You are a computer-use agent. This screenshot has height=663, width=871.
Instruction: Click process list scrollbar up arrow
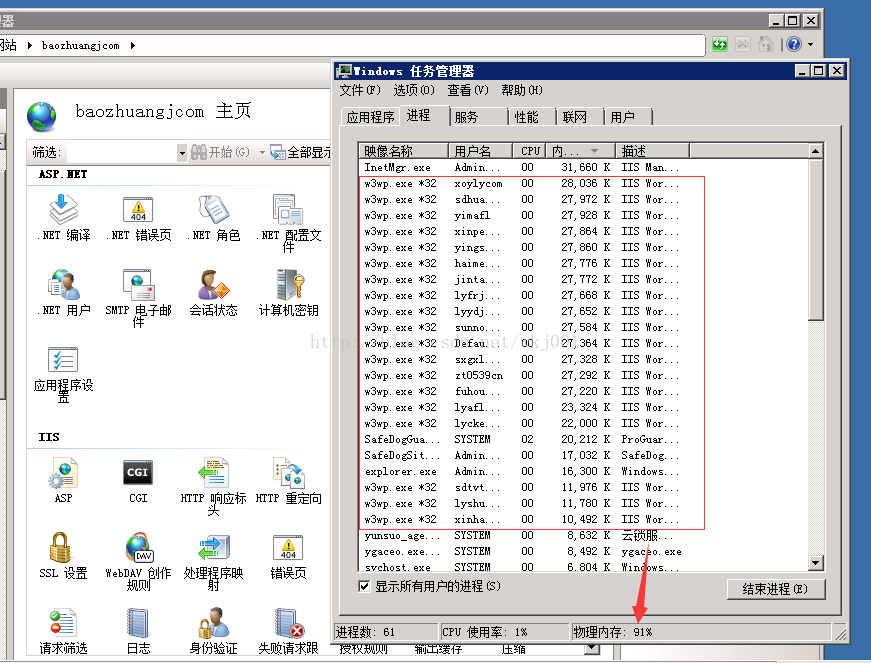(x=815, y=151)
